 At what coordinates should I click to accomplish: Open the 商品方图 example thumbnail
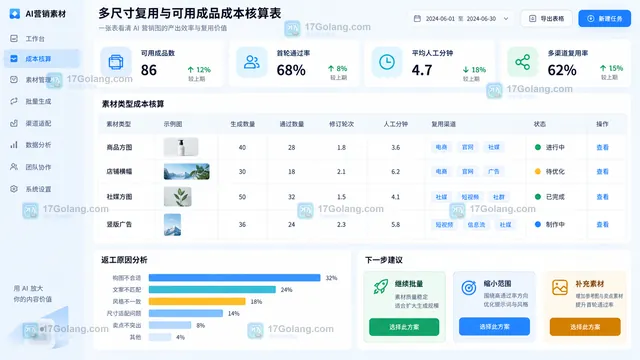point(181,147)
